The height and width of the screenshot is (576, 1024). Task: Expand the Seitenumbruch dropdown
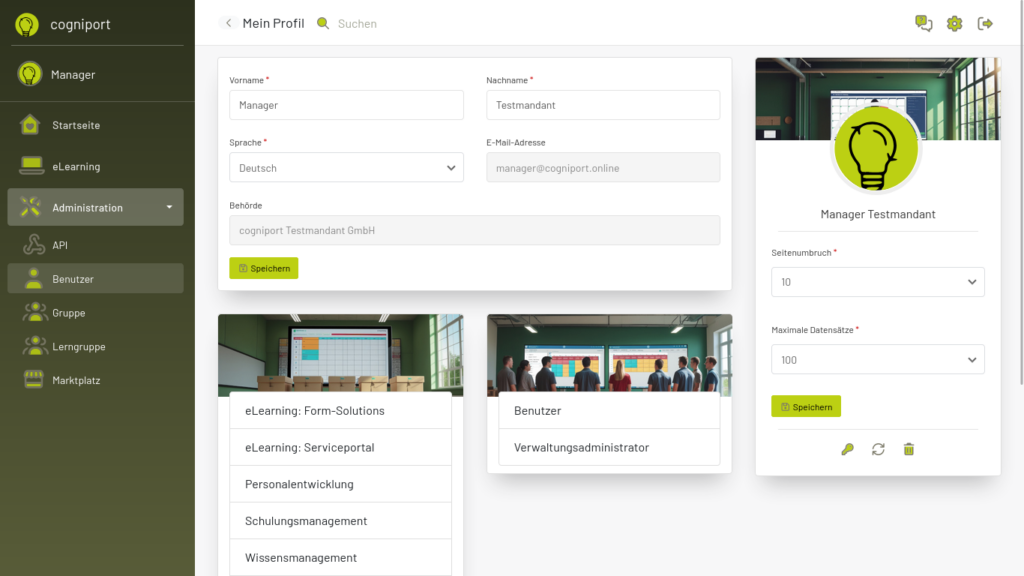point(877,282)
